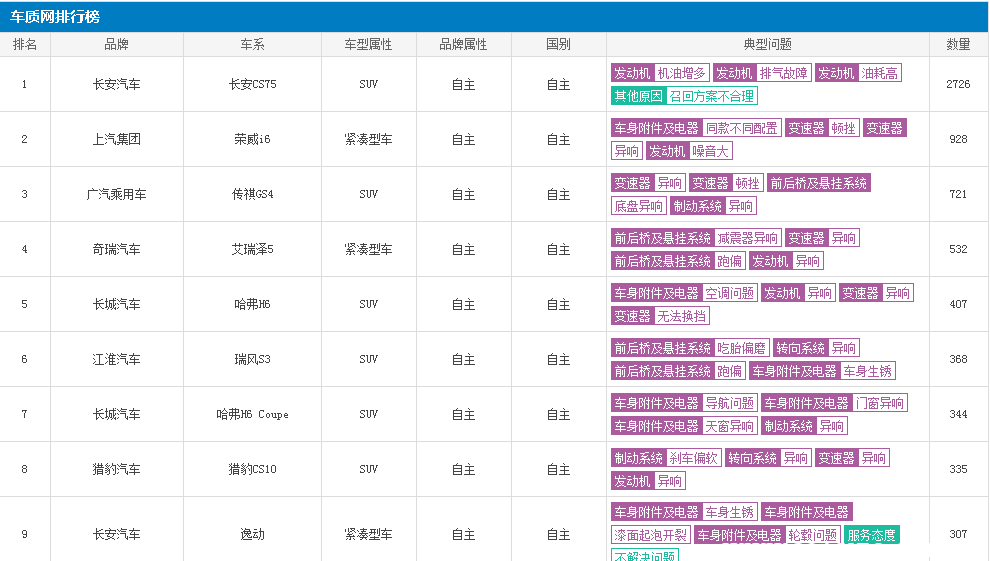Click the 刹车偏软 tag
The width and height of the screenshot is (990, 561).
pos(693,458)
